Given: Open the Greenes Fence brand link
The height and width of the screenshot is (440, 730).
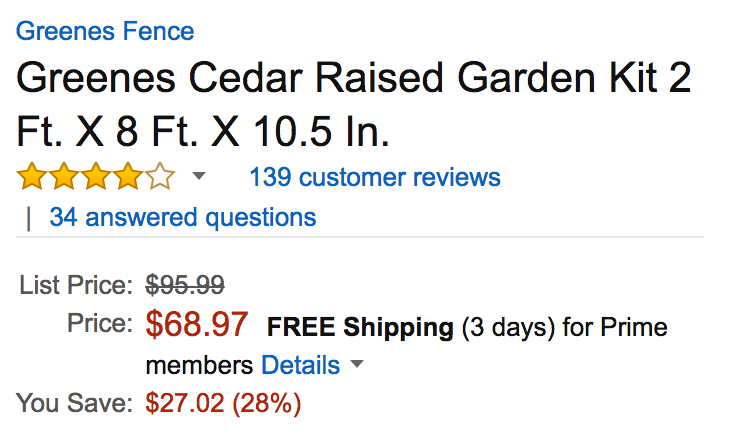Looking at the screenshot, I should (105, 30).
